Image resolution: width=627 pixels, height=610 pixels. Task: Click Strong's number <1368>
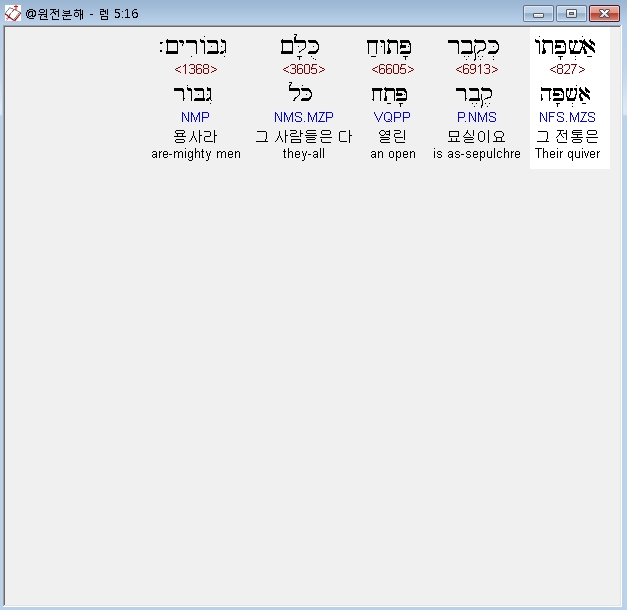pos(196,69)
